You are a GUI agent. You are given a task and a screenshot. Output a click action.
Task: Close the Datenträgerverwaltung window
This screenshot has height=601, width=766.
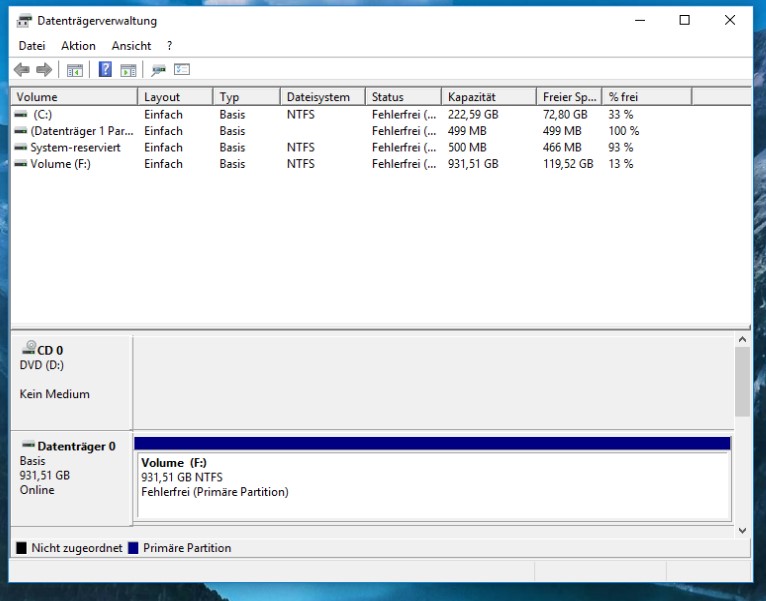730,20
